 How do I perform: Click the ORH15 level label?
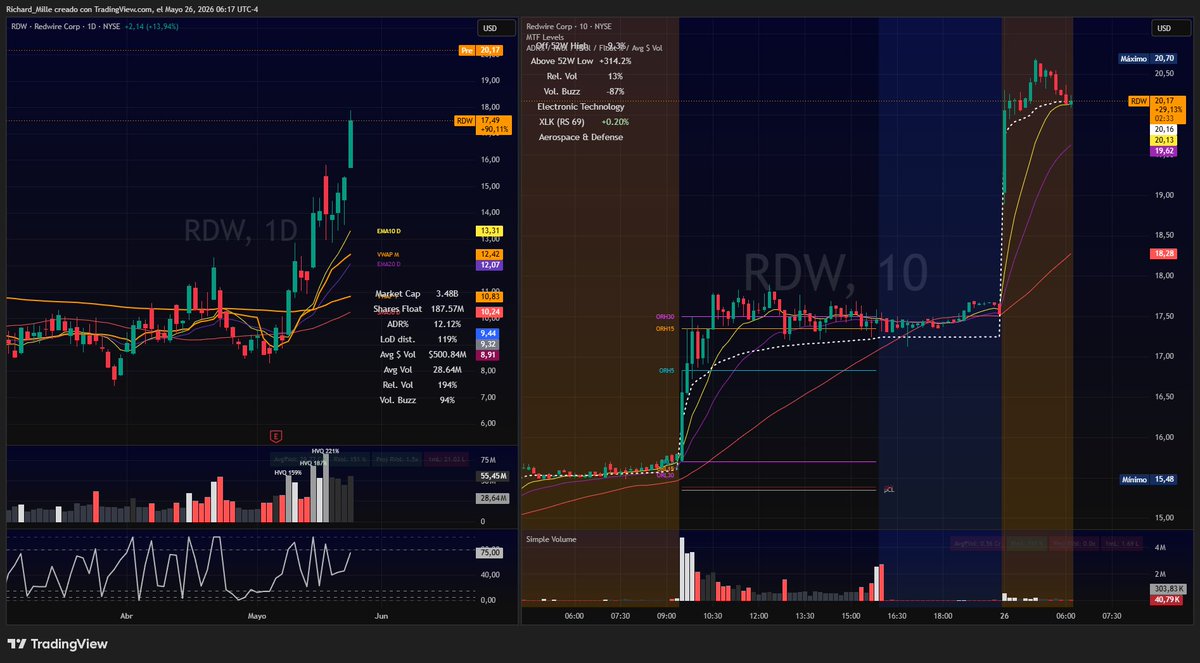point(664,328)
